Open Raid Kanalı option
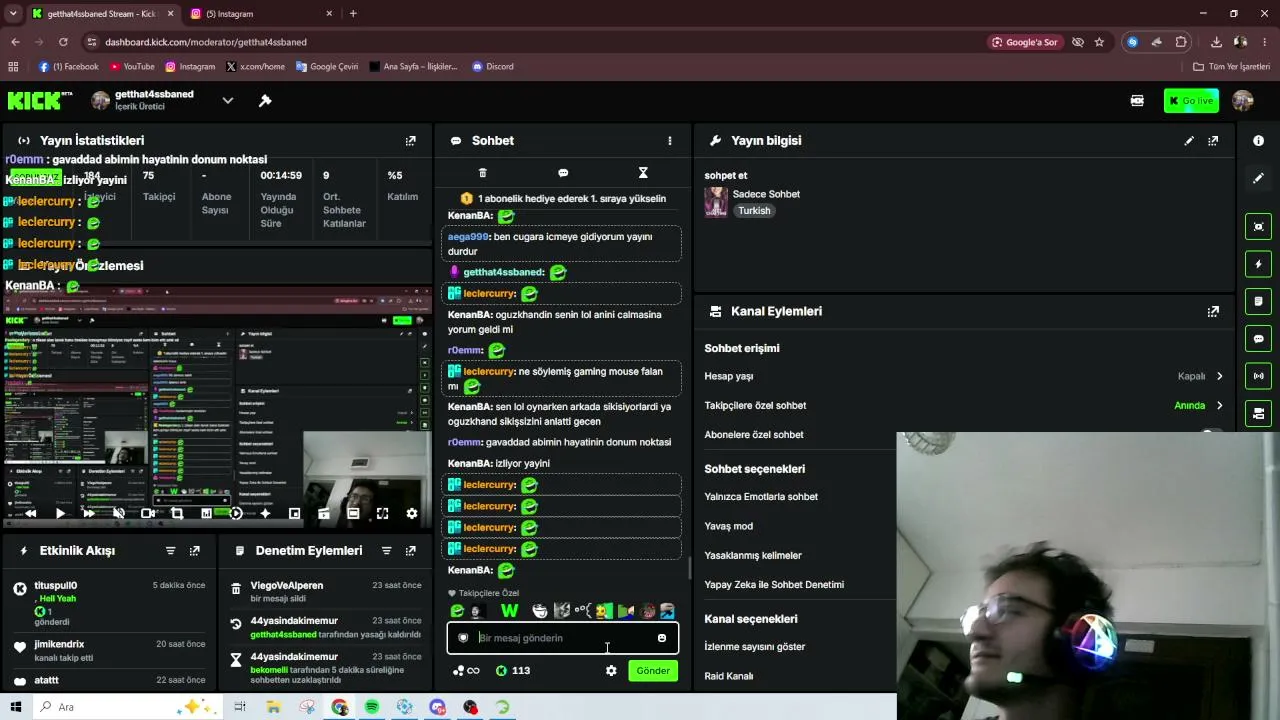The image size is (1280, 720). [x=729, y=676]
